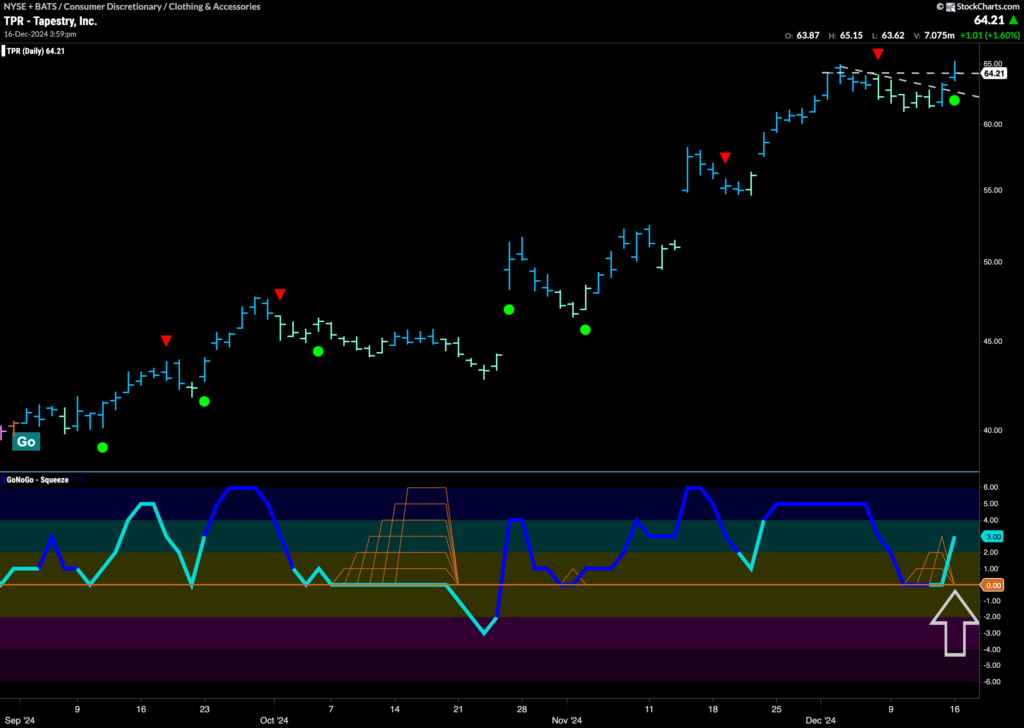Click the newest green dot near the December candles

955,101
